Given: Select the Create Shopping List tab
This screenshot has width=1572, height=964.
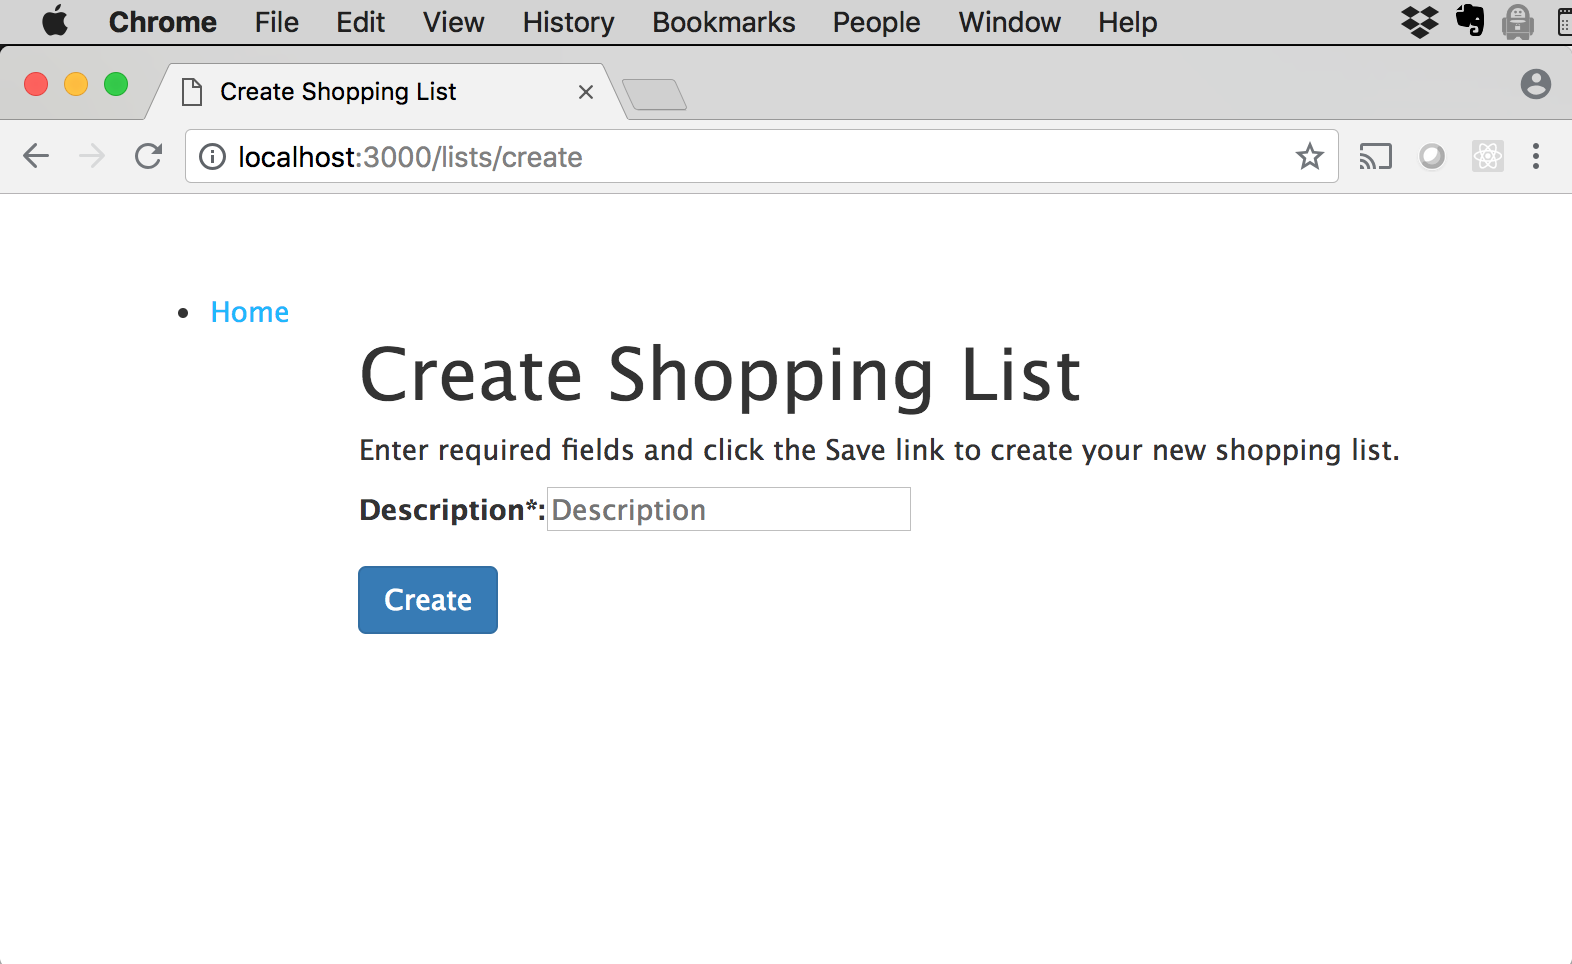Looking at the screenshot, I should (385, 92).
